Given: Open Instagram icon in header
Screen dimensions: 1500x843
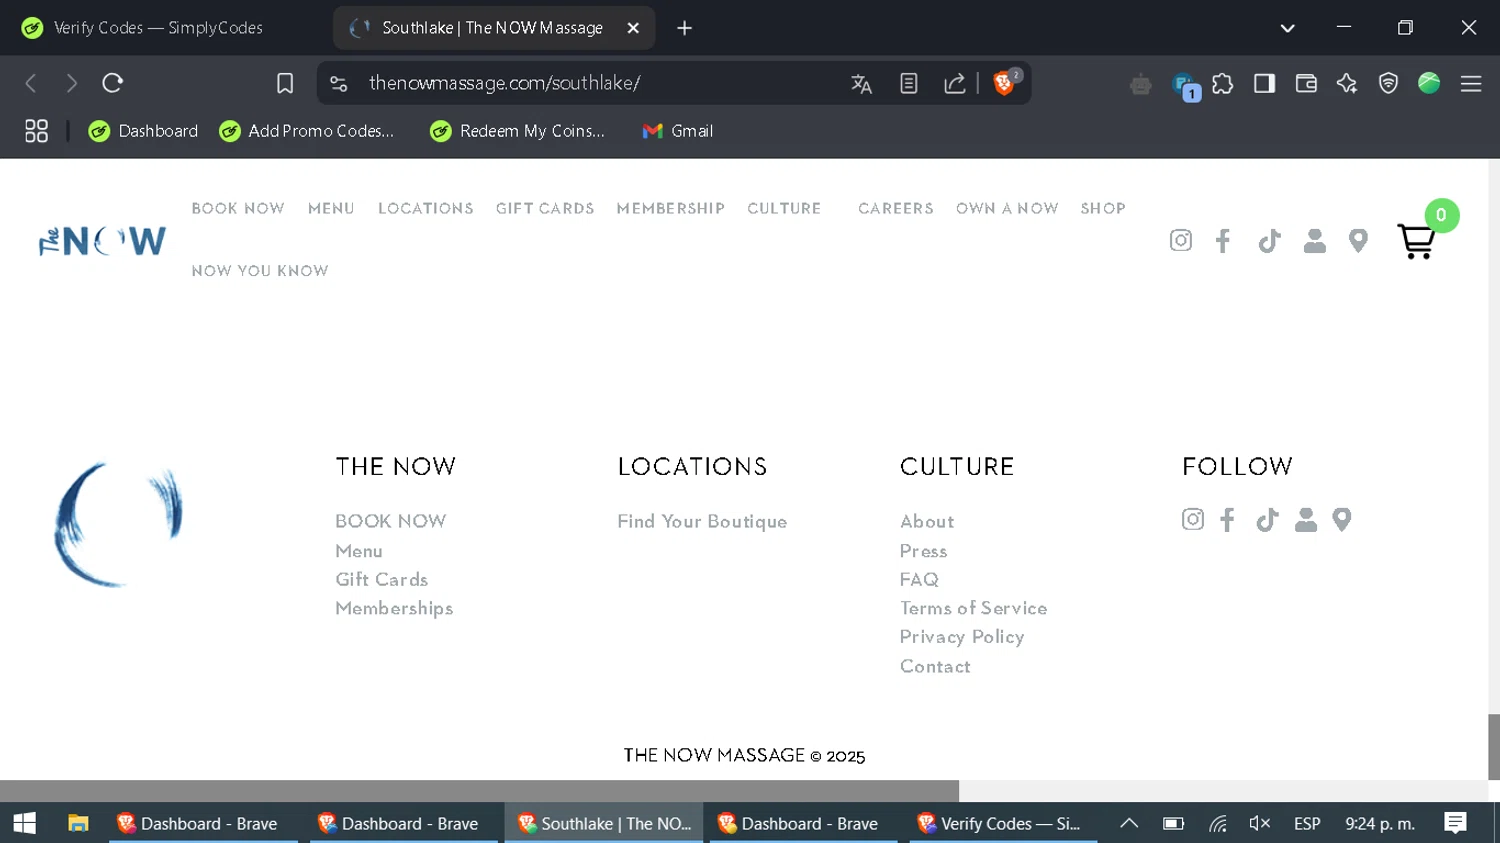Looking at the screenshot, I should [1181, 240].
